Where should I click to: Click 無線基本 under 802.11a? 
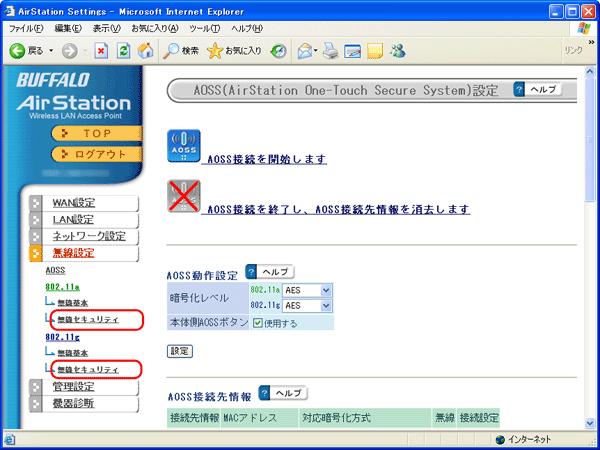point(73,303)
